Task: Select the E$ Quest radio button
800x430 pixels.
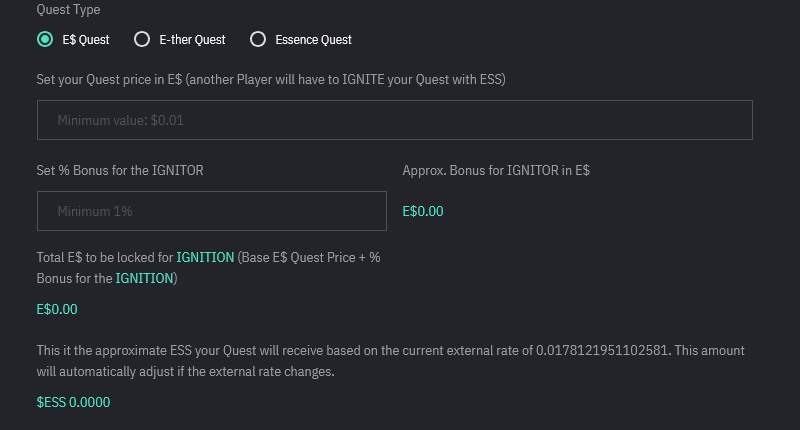Action: [x=45, y=40]
